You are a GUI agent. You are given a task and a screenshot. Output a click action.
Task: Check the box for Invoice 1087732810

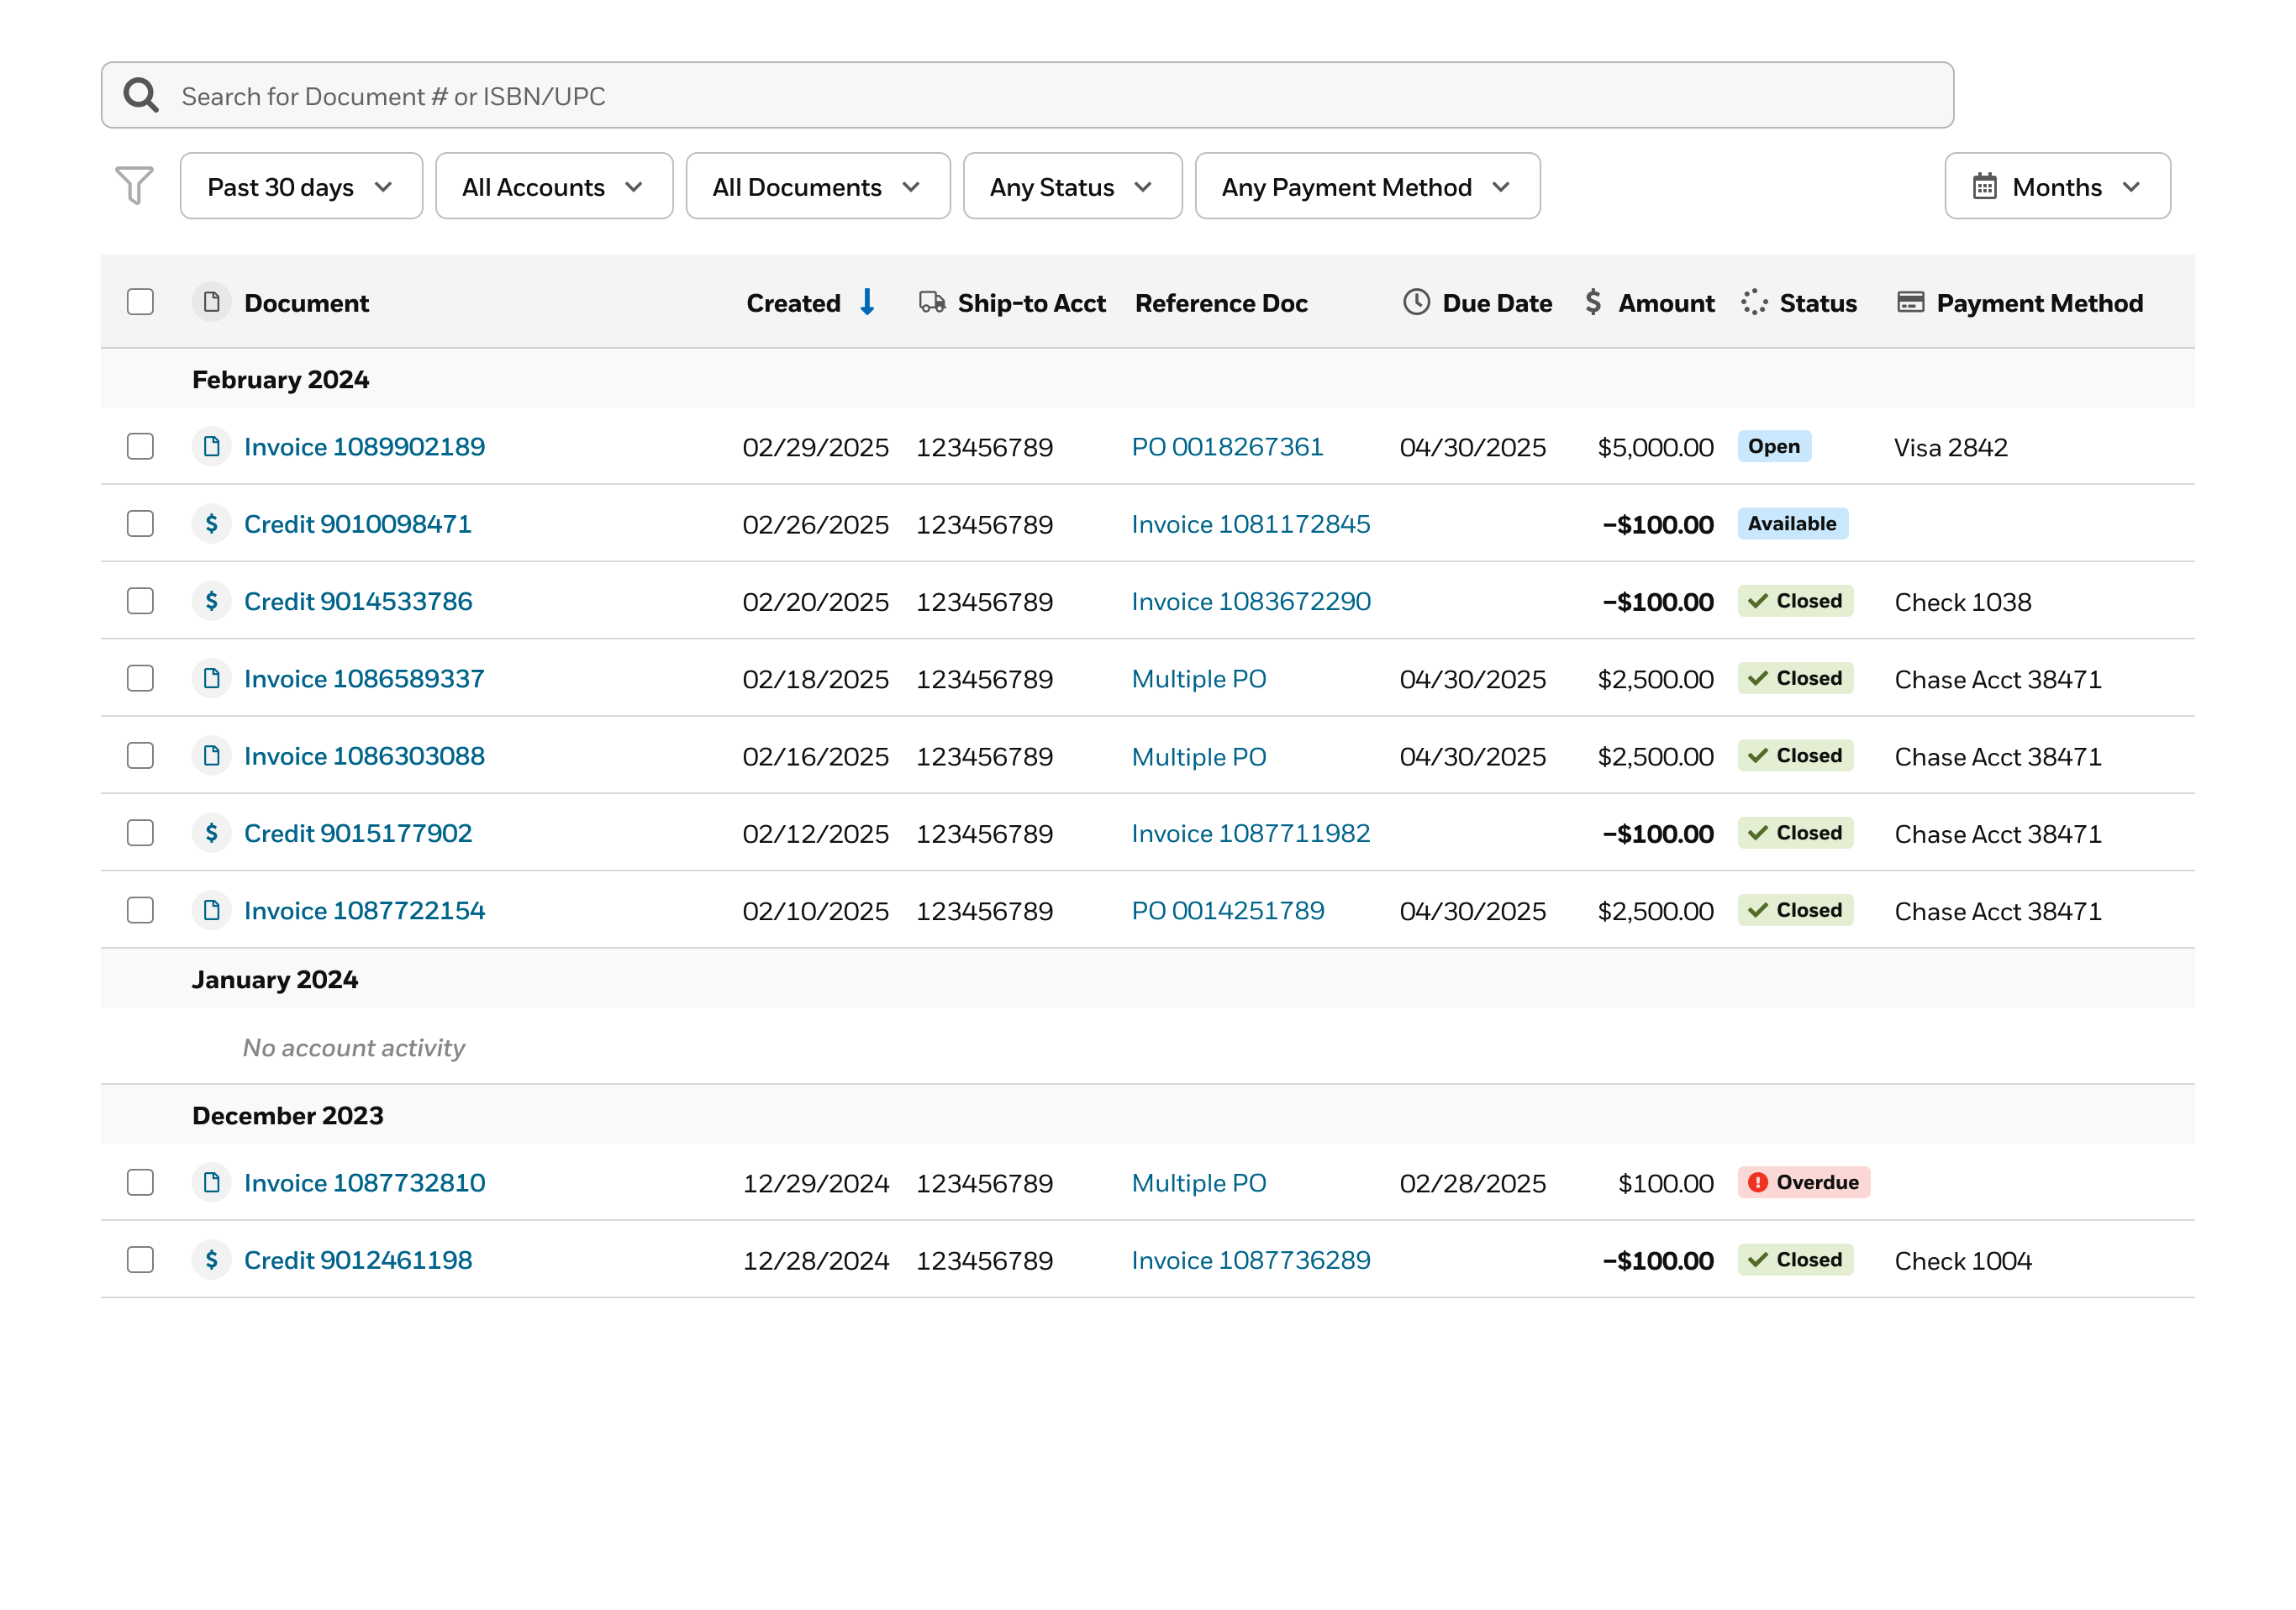point(140,1183)
